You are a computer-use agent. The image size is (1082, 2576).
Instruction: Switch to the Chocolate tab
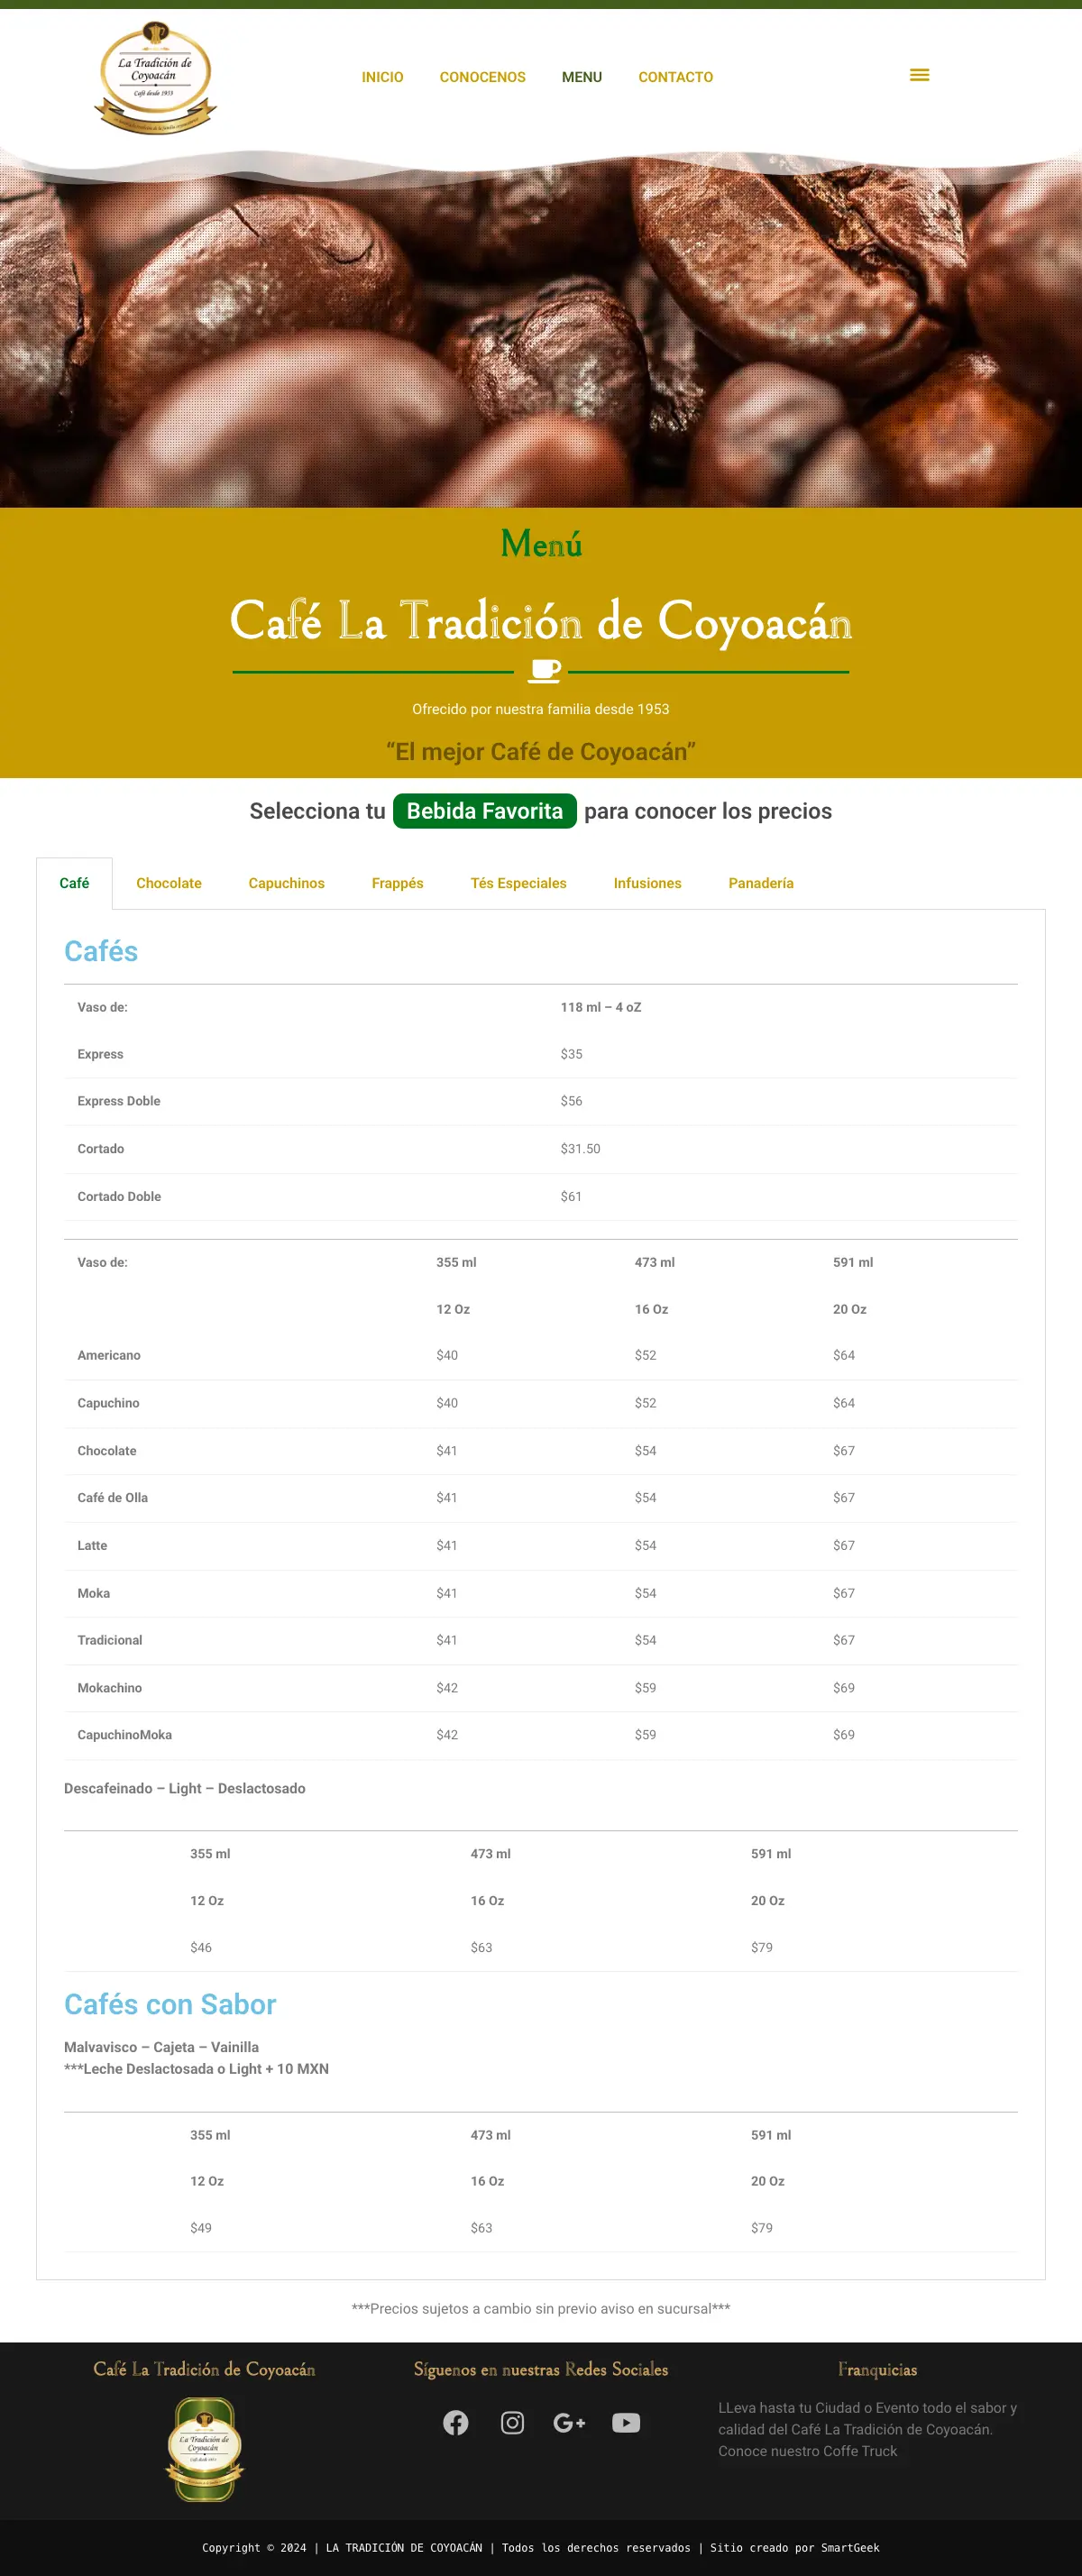click(169, 883)
